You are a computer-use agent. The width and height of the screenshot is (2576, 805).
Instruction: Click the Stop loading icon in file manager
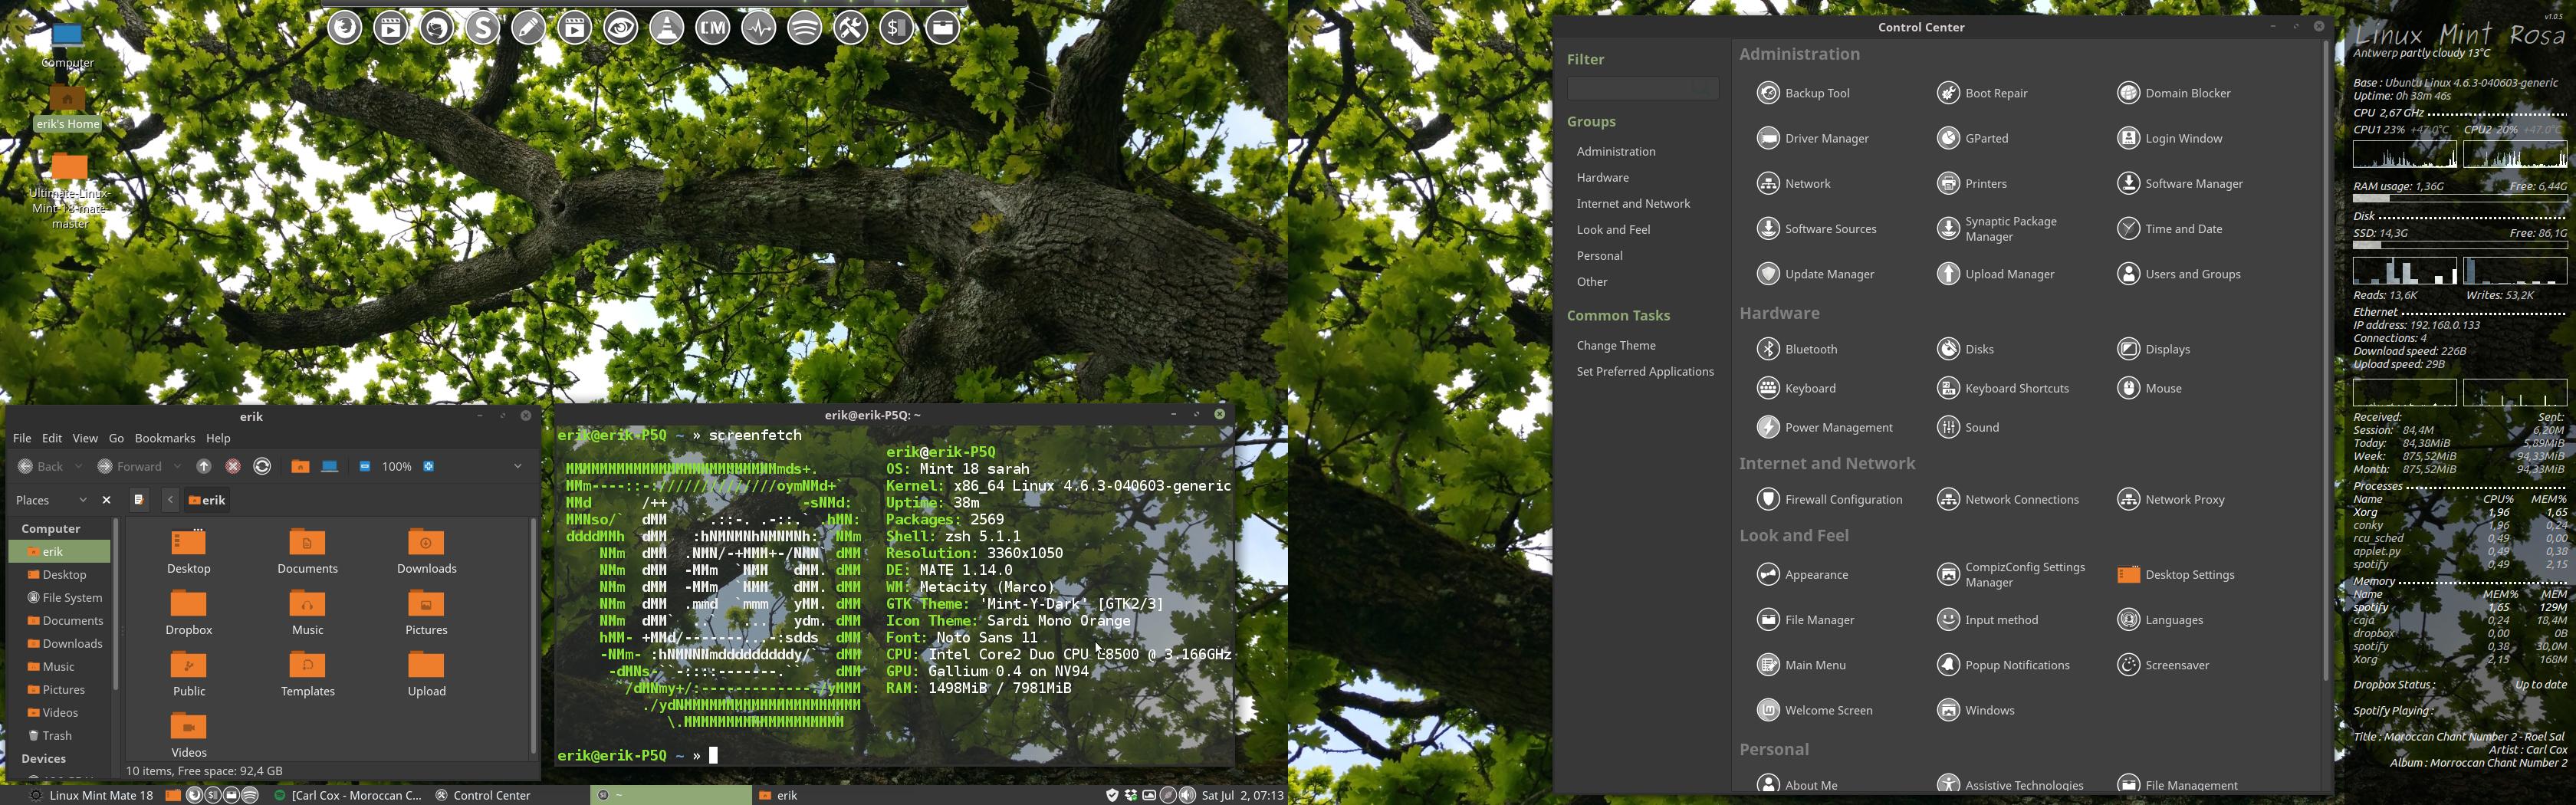233,466
